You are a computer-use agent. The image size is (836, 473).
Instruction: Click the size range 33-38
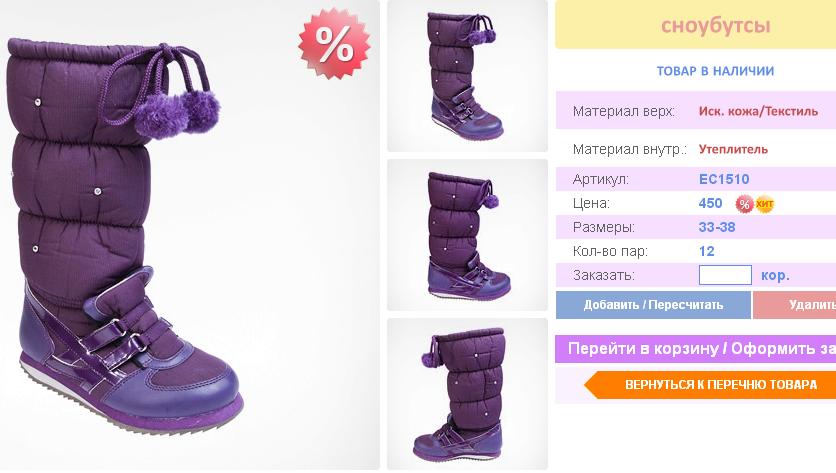(717, 227)
